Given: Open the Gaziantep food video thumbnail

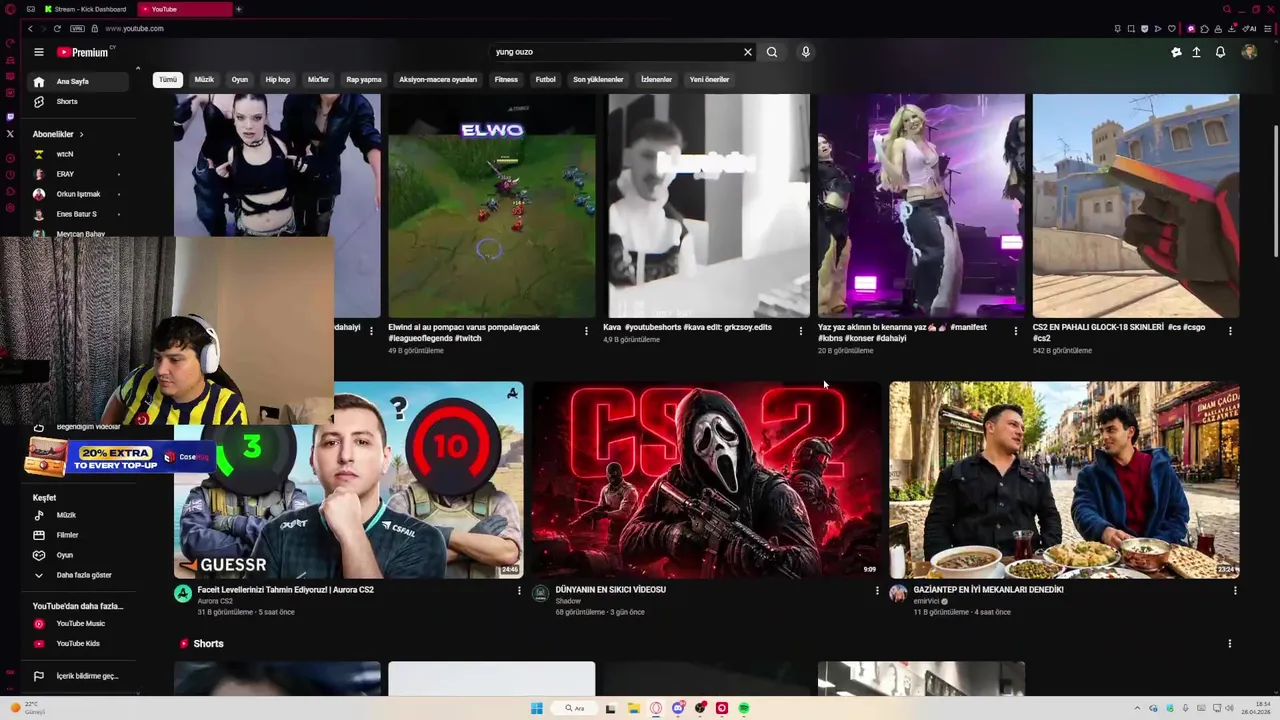Looking at the screenshot, I should coord(1064,480).
